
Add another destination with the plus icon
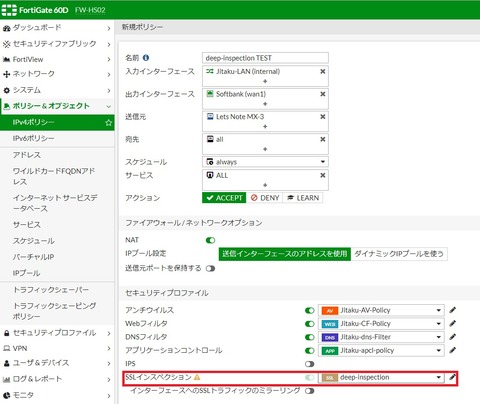tap(265, 149)
